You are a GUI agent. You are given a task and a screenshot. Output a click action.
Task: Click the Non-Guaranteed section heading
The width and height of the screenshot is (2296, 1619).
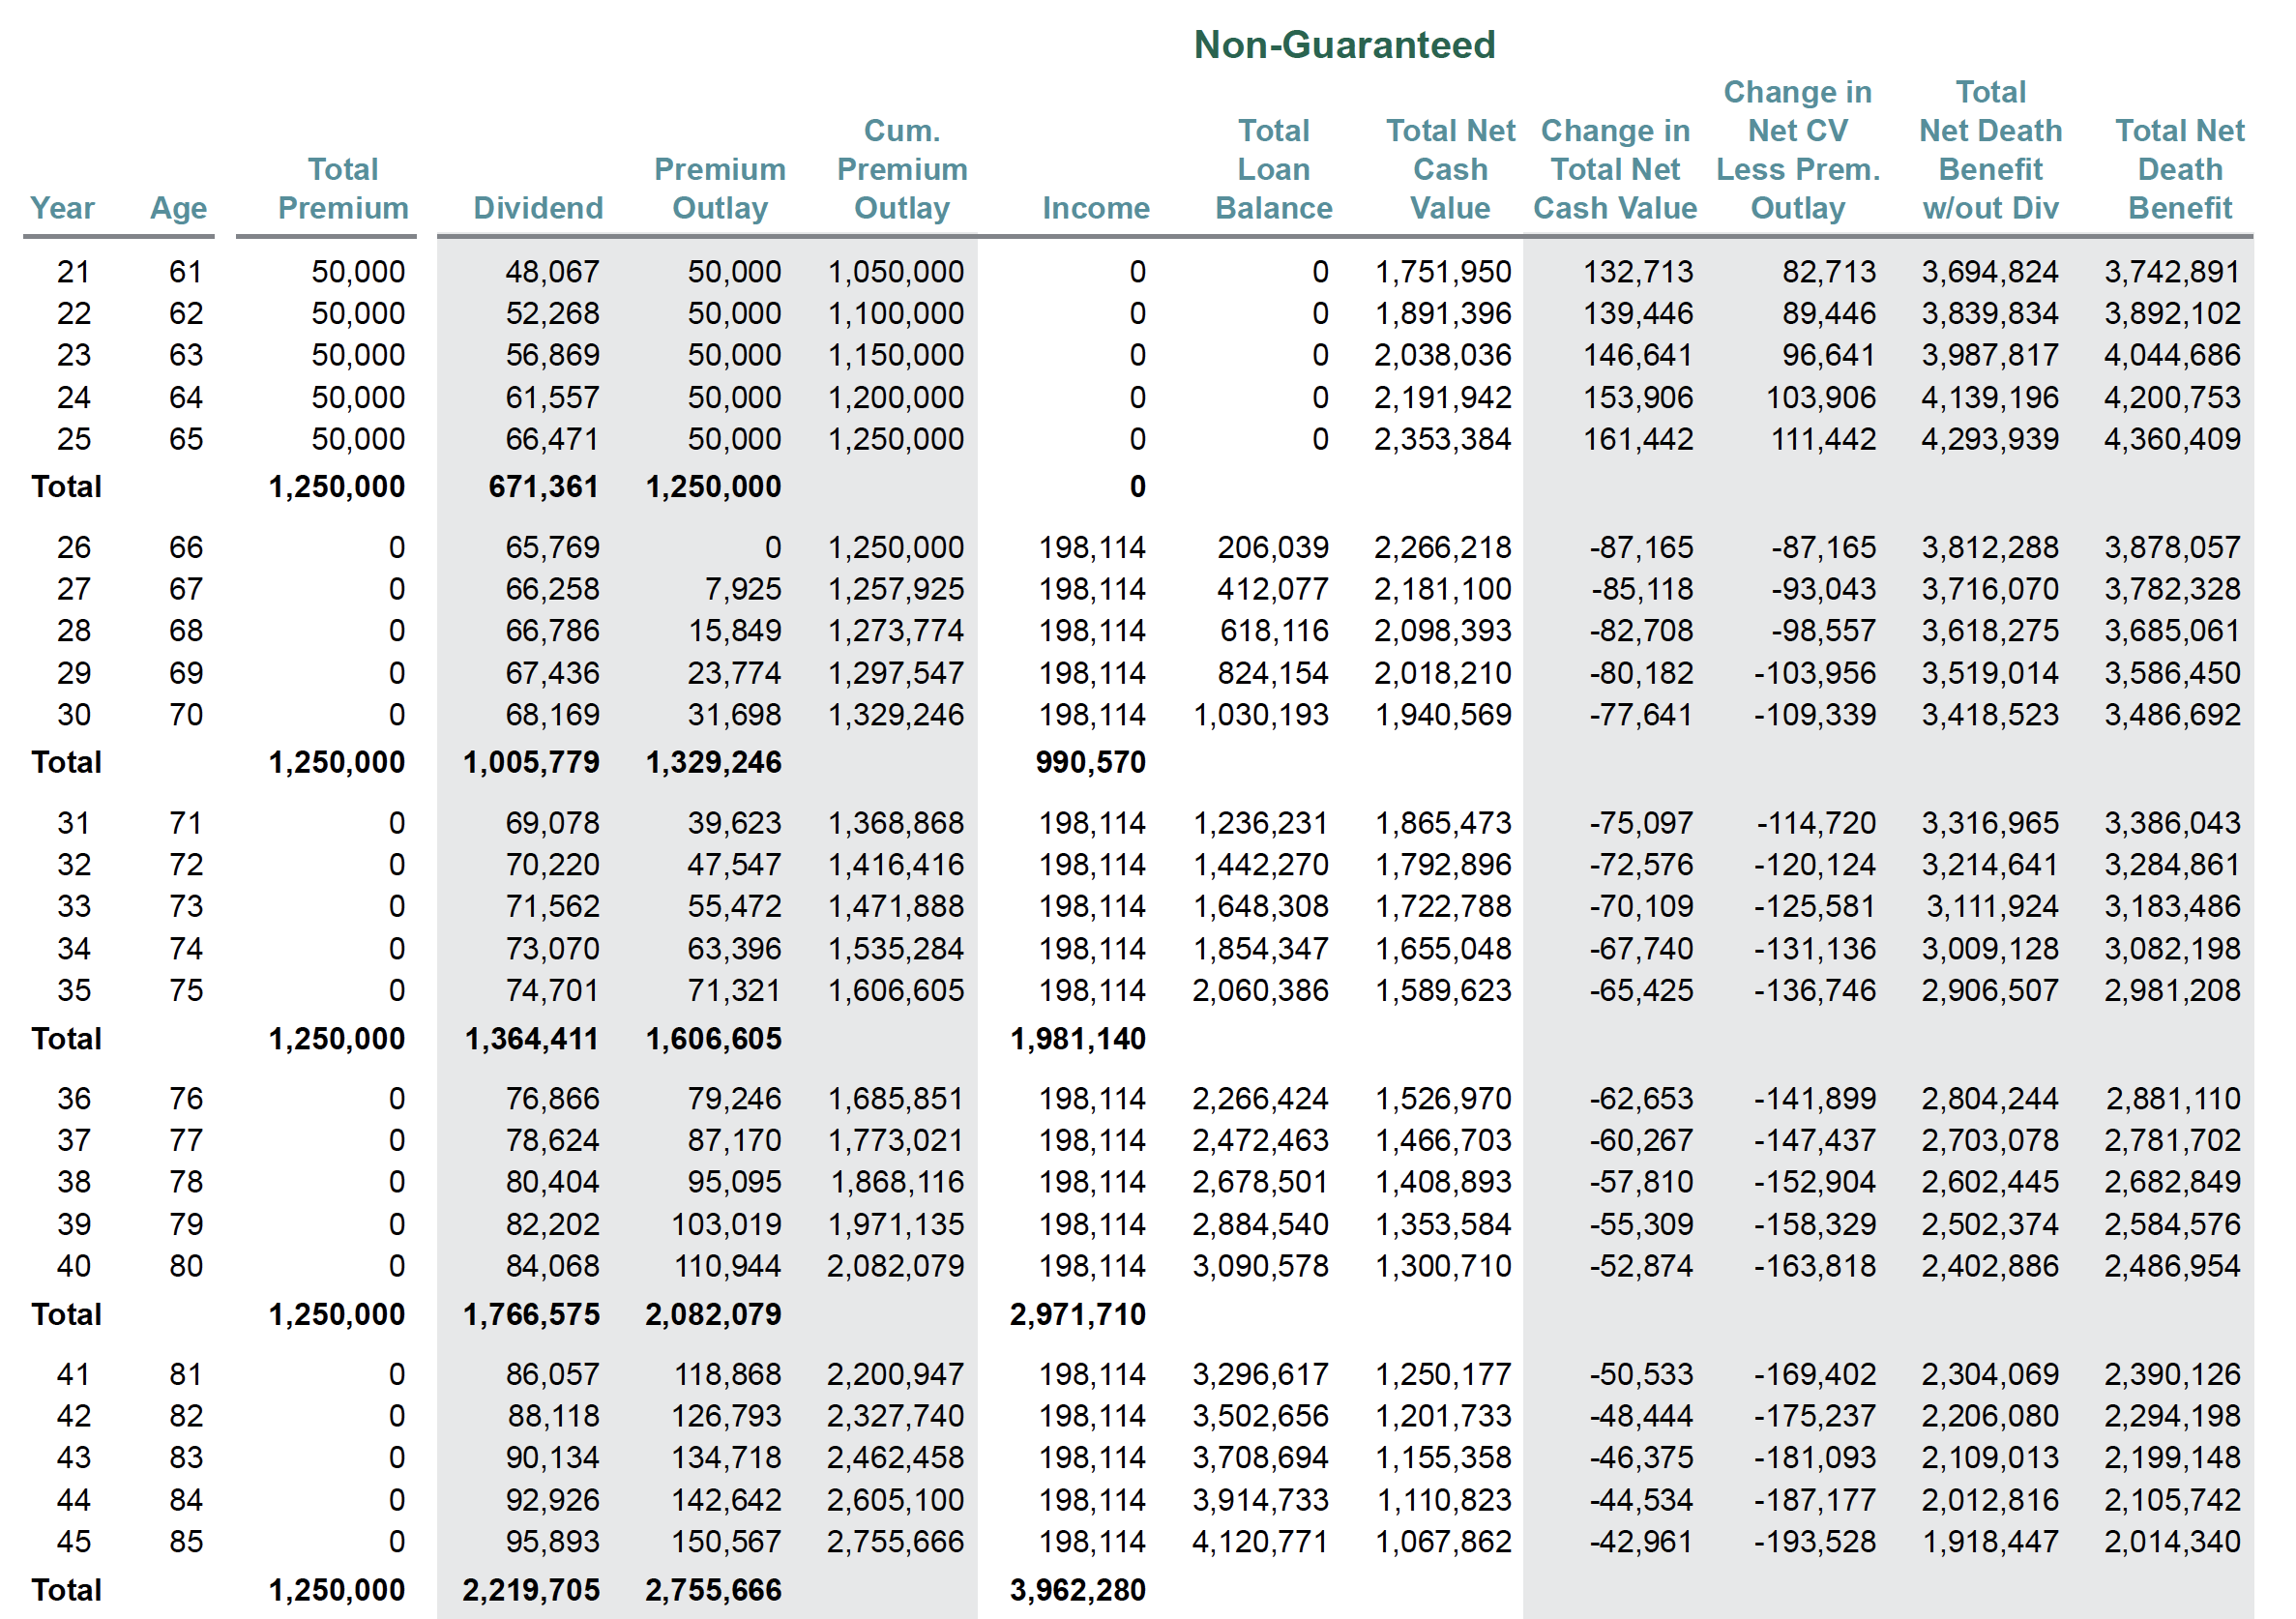point(1344,45)
